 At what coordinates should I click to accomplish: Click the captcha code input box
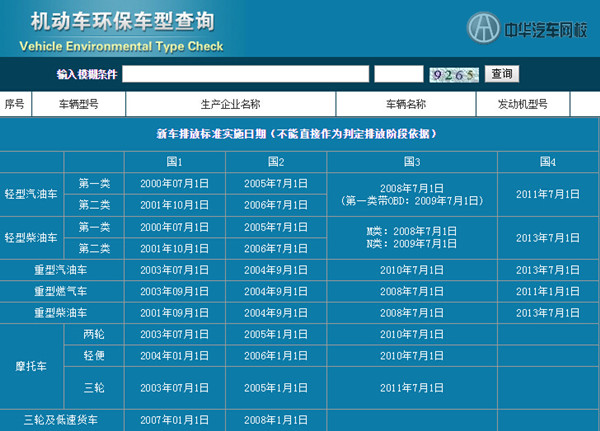click(x=399, y=74)
